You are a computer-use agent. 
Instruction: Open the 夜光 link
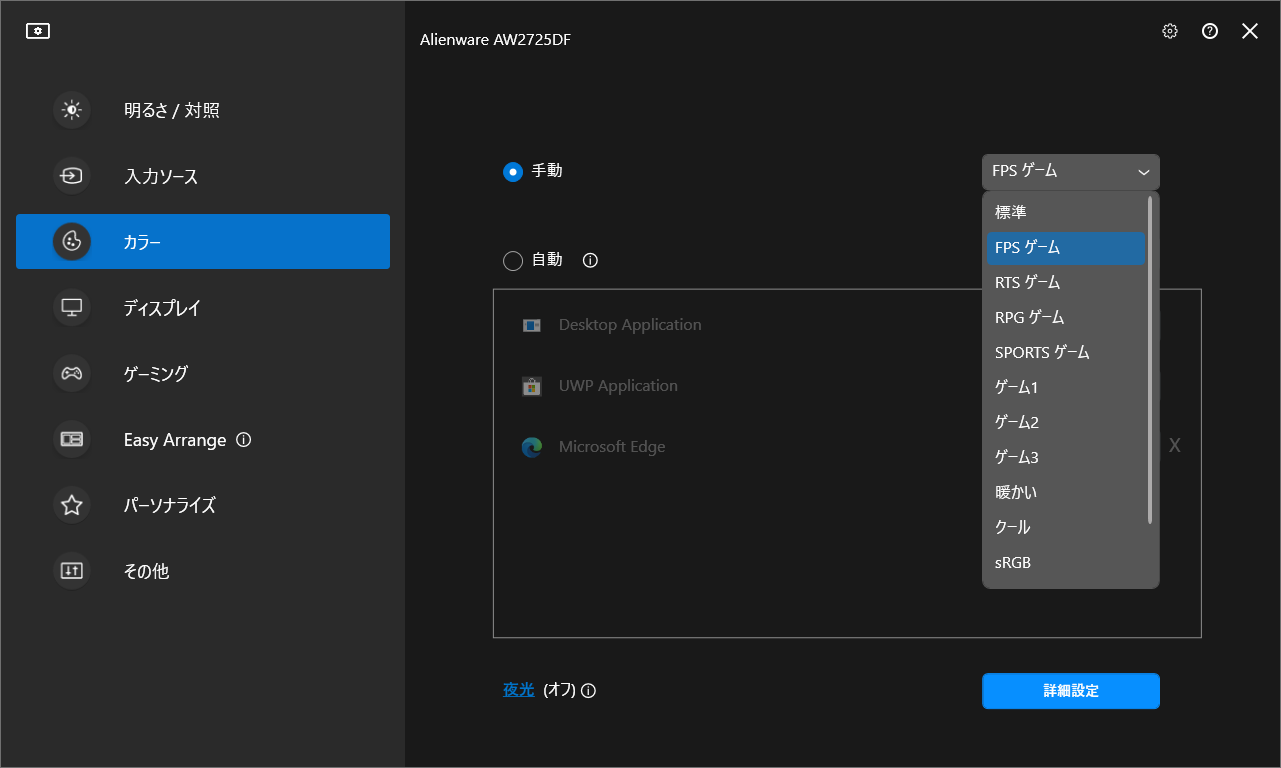pos(519,690)
